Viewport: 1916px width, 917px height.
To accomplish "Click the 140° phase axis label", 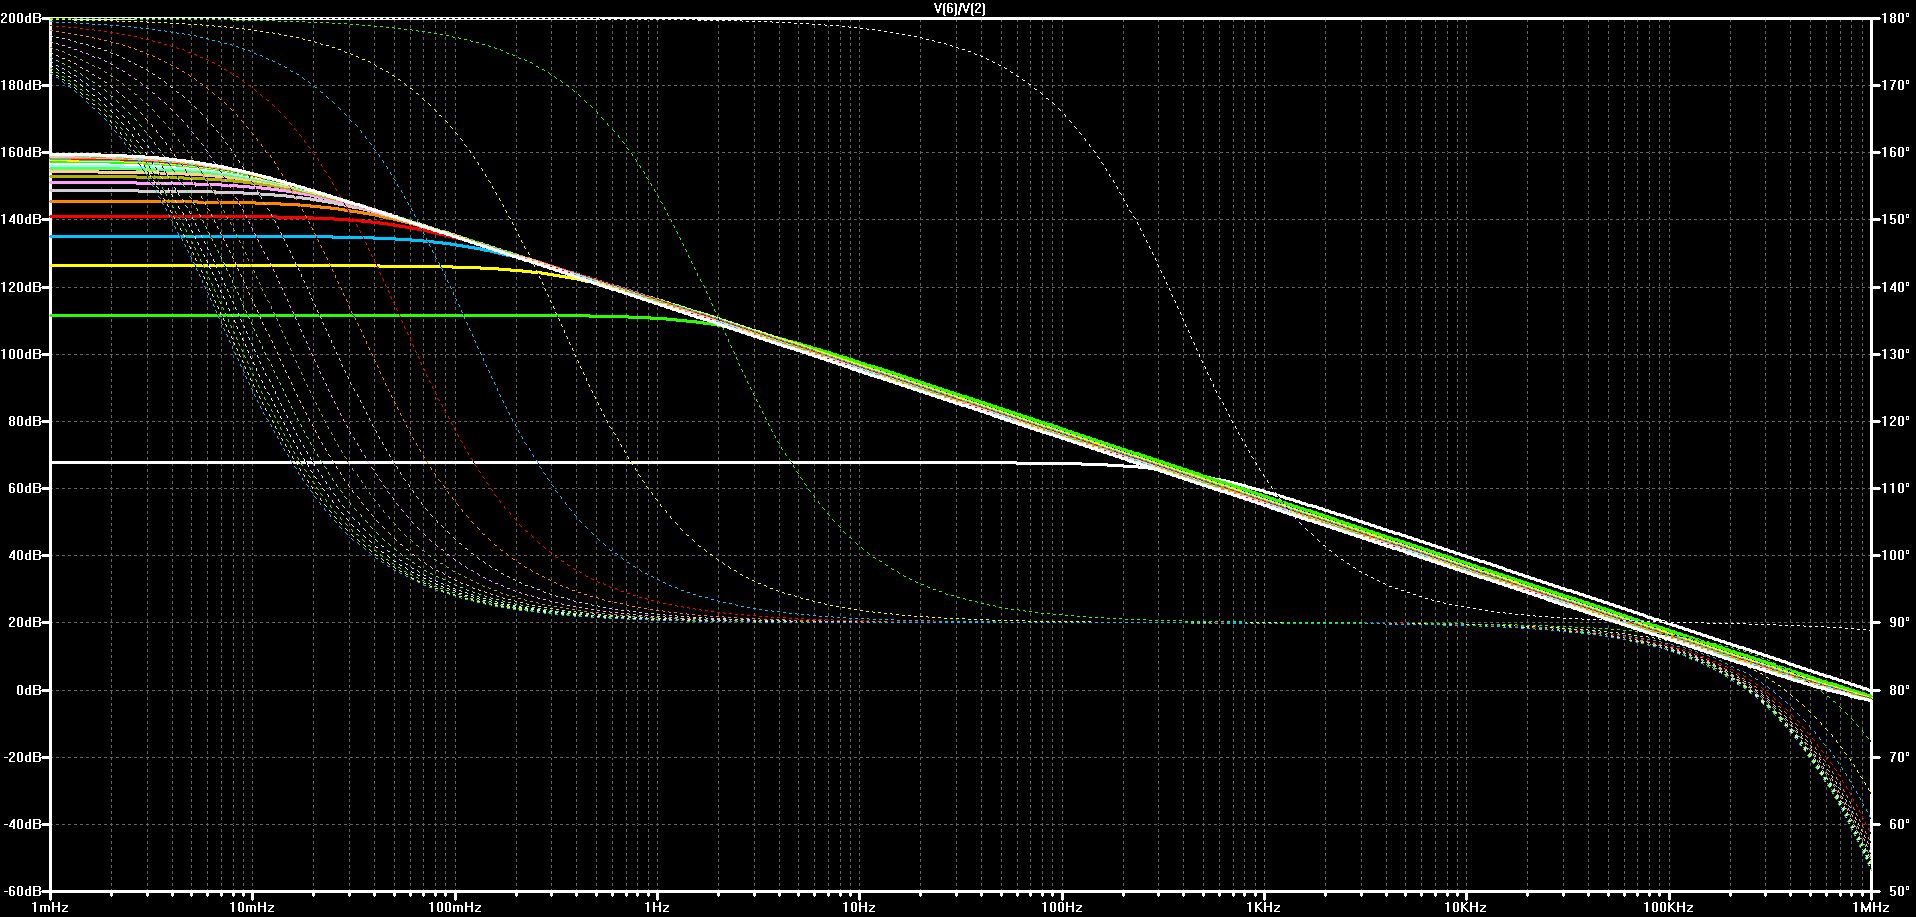I will (1895, 287).
